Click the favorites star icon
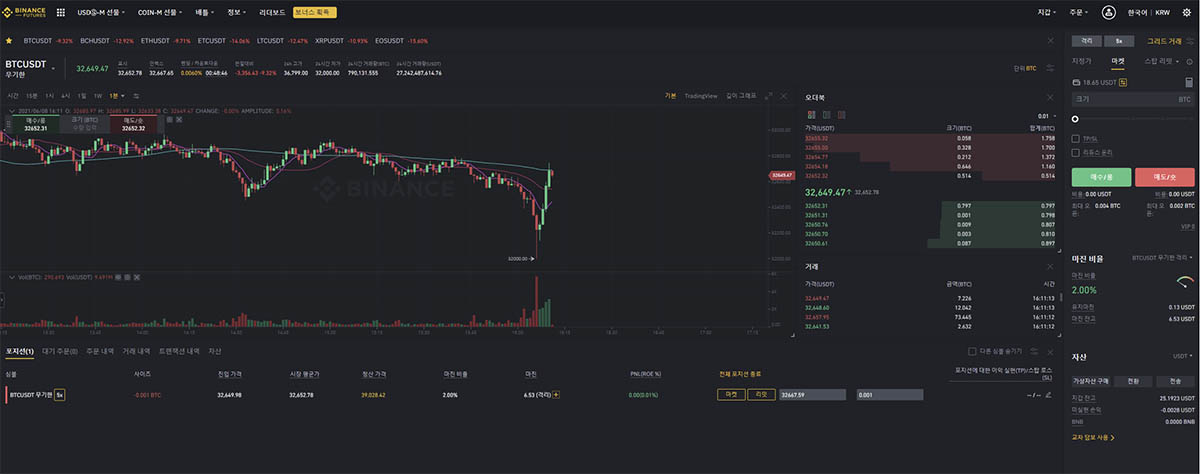This screenshot has height=474, width=1200. [x=9, y=41]
